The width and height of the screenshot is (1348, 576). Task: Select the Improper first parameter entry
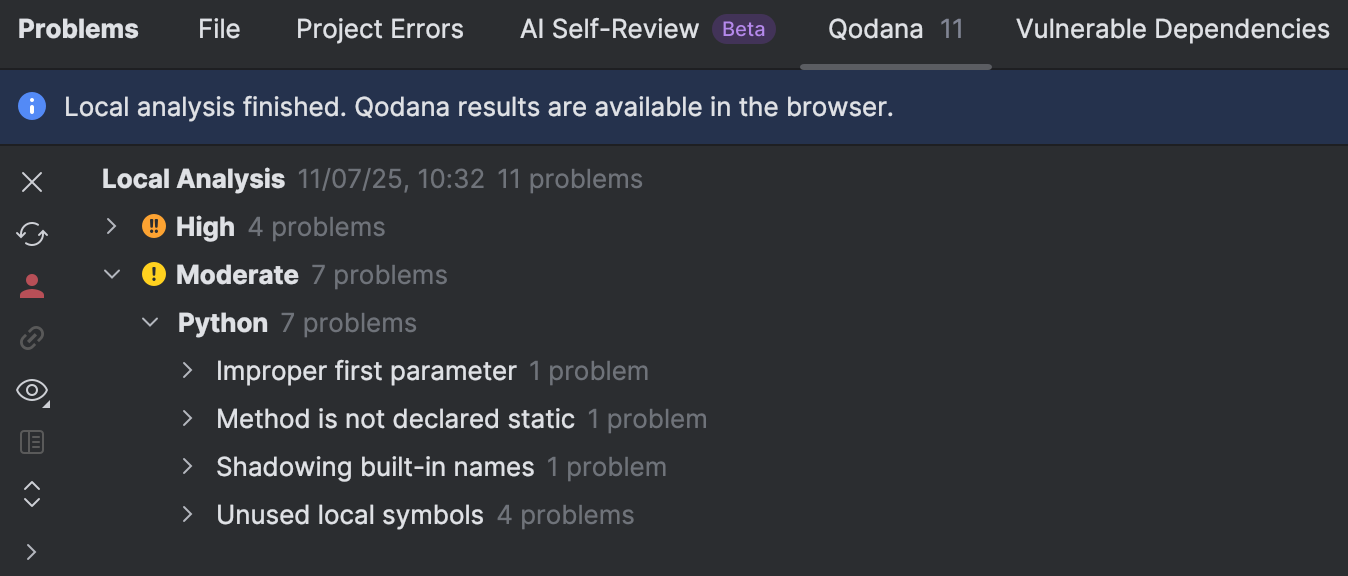pos(366,370)
